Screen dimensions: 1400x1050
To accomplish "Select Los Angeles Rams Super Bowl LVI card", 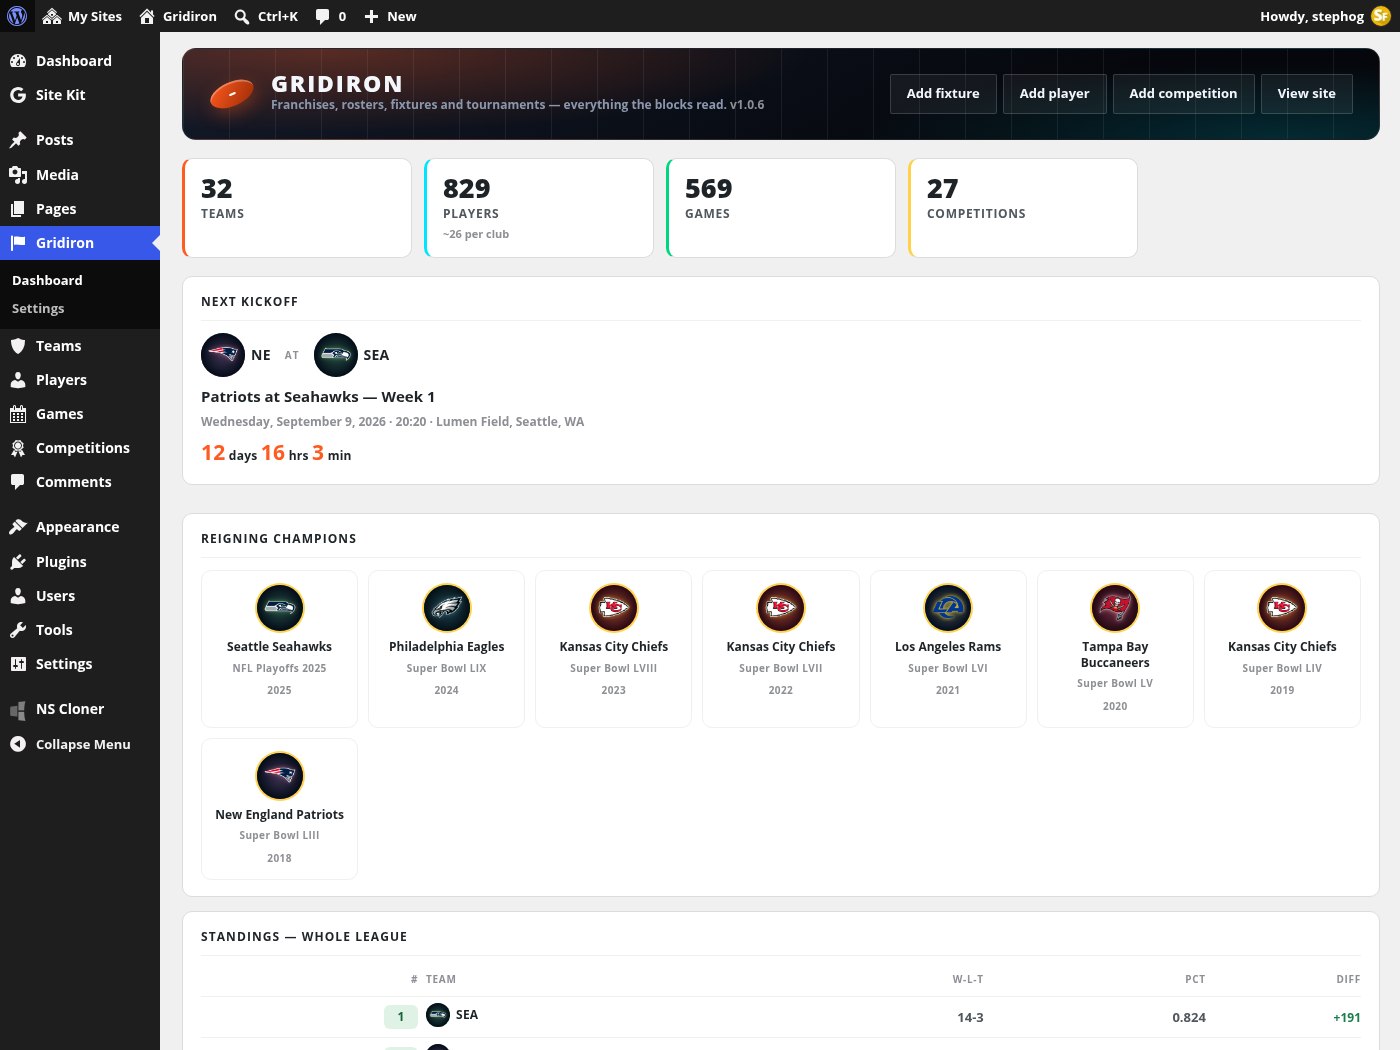I will click(x=948, y=649).
